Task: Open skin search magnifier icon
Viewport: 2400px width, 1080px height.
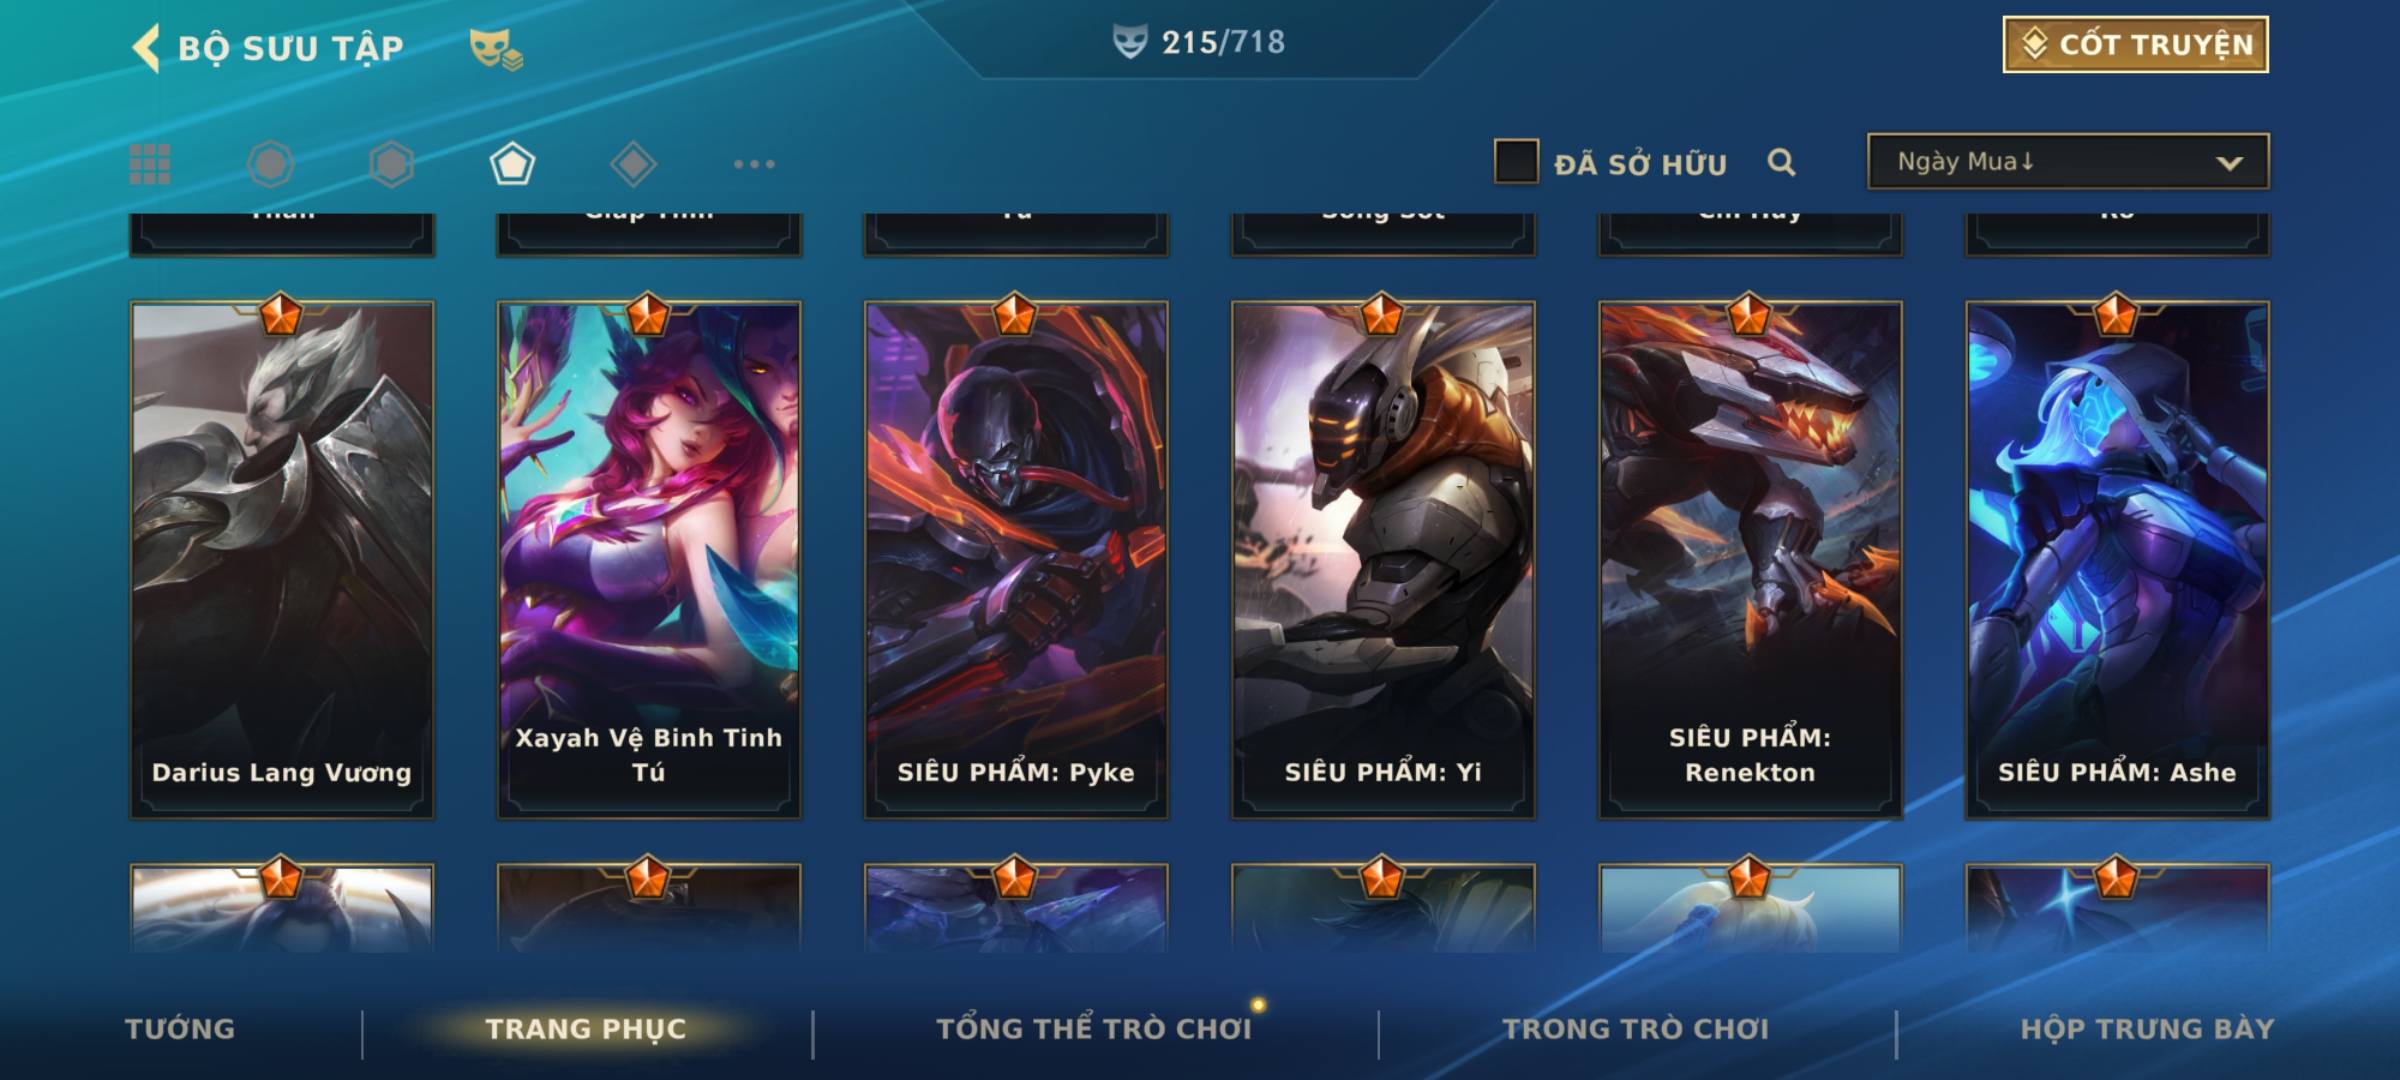Action: click(1781, 162)
